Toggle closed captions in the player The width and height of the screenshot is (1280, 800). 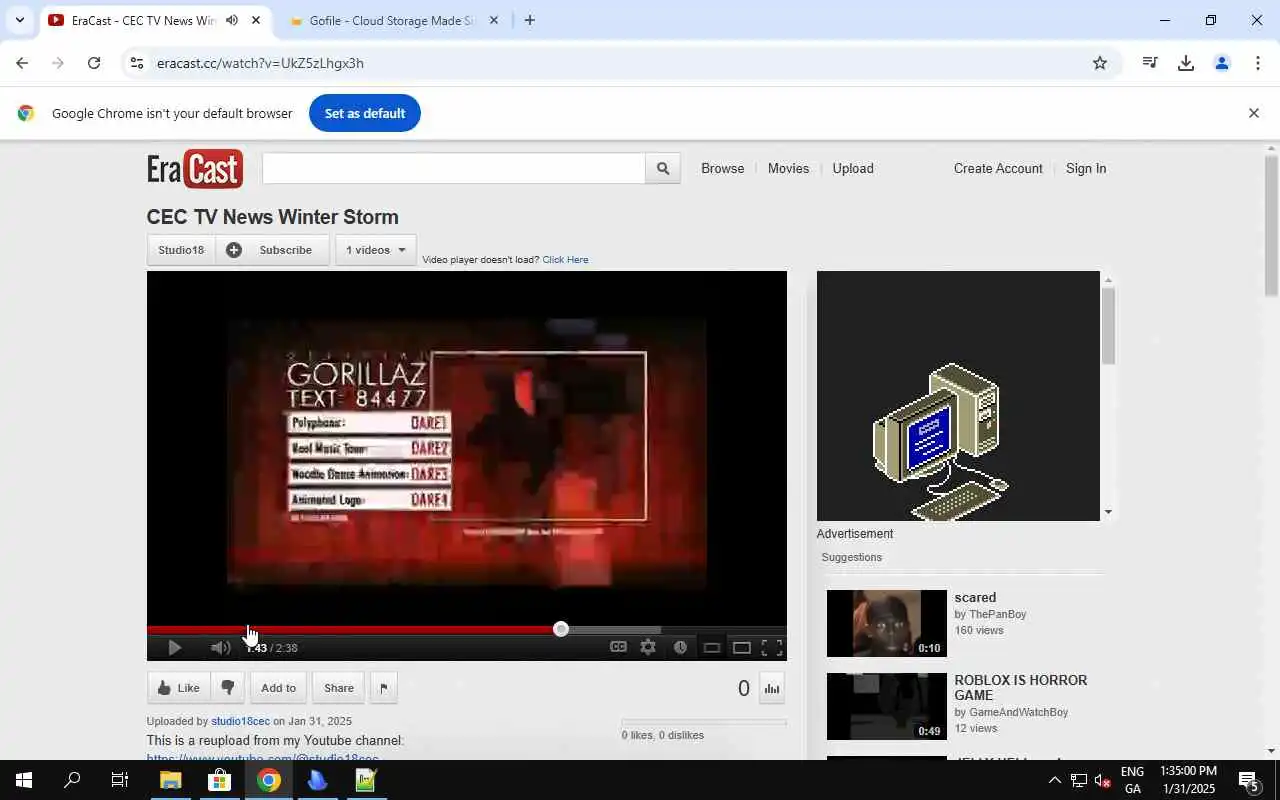pyautogui.click(x=619, y=647)
